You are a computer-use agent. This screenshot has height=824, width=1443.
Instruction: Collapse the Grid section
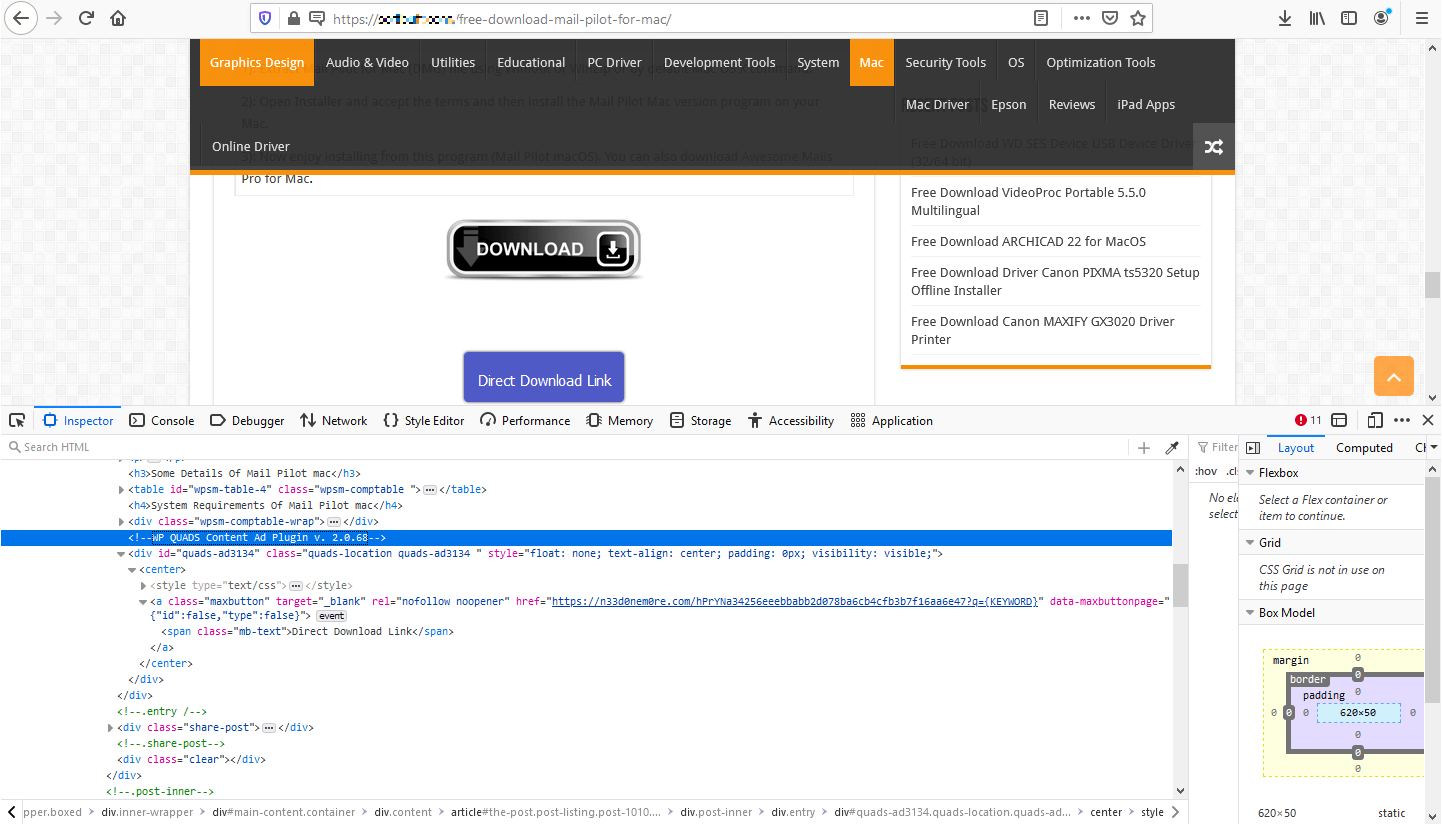point(1250,543)
